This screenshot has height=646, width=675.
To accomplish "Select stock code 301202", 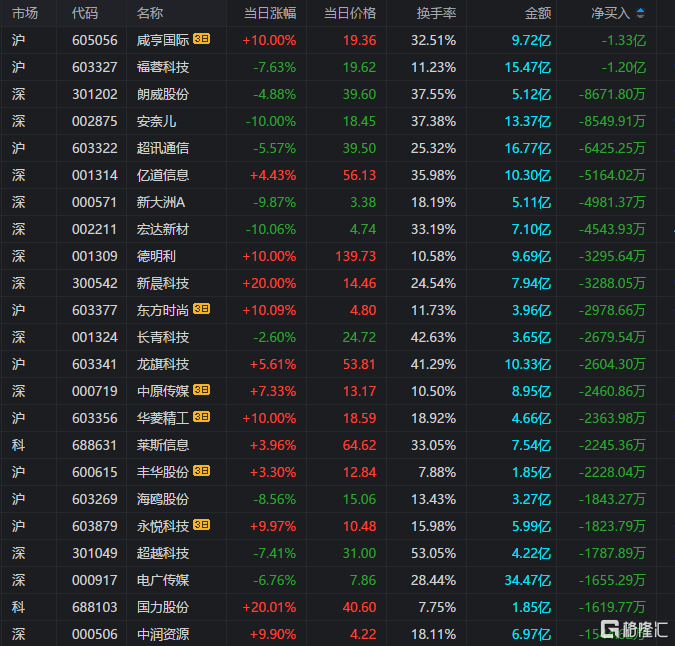I will tap(95, 94).
